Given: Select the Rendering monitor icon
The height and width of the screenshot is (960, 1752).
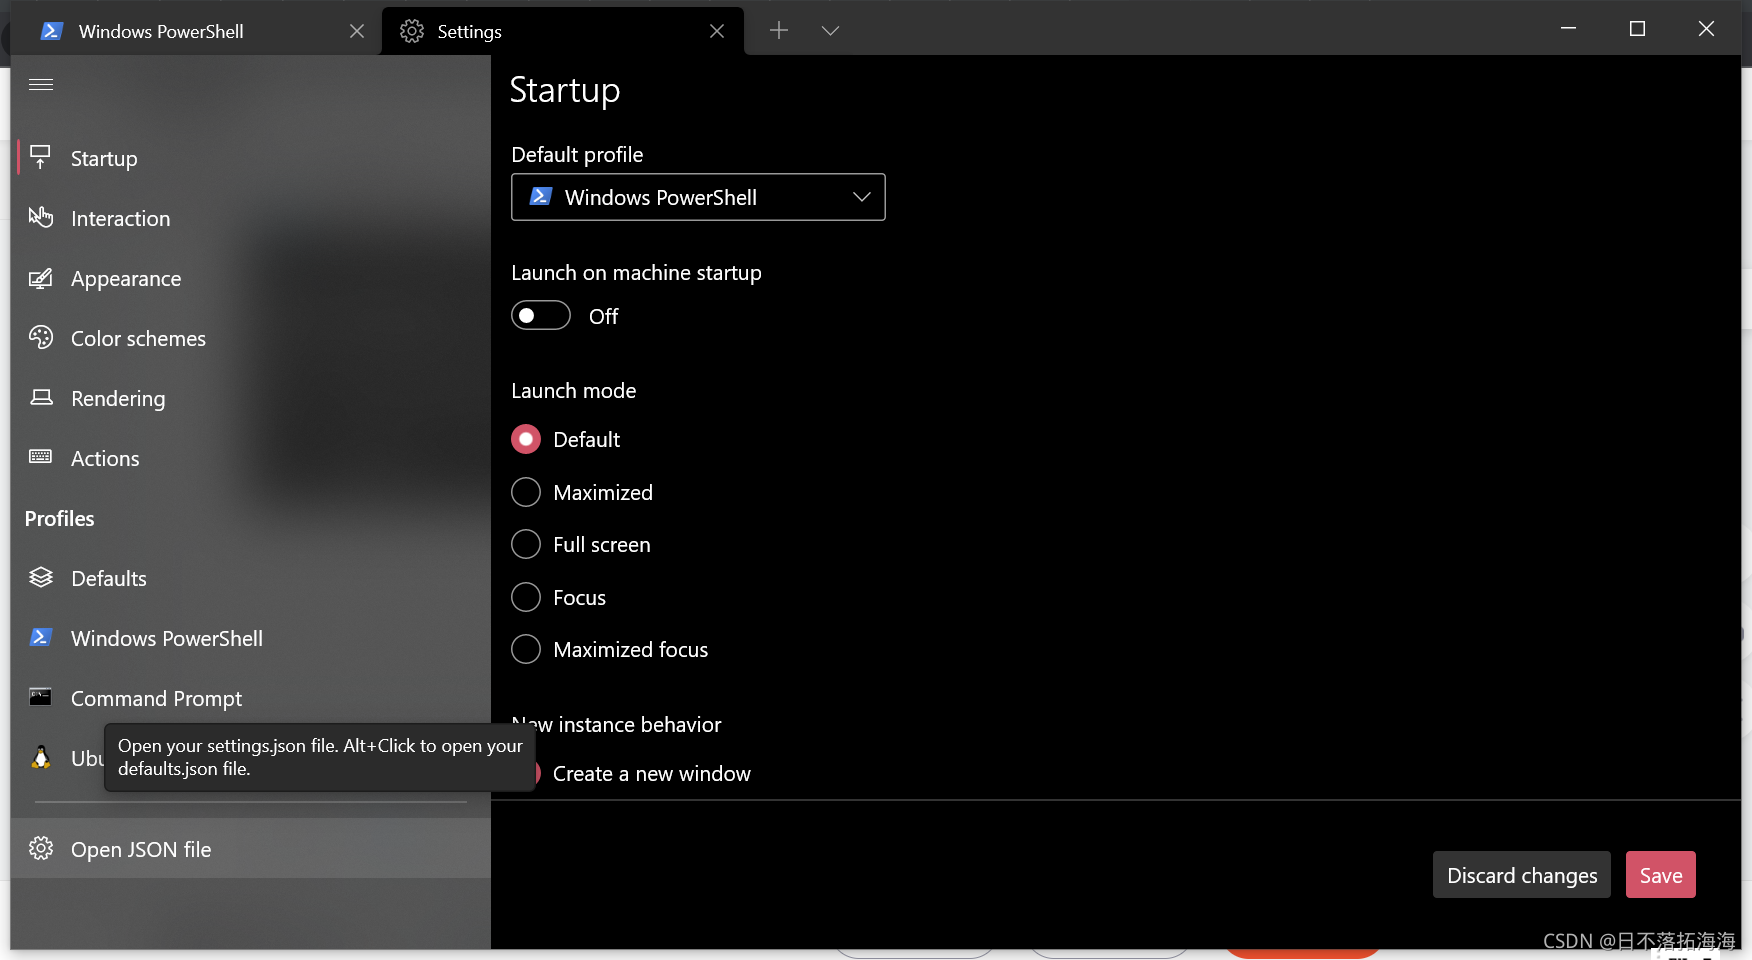Looking at the screenshot, I should click(x=41, y=398).
